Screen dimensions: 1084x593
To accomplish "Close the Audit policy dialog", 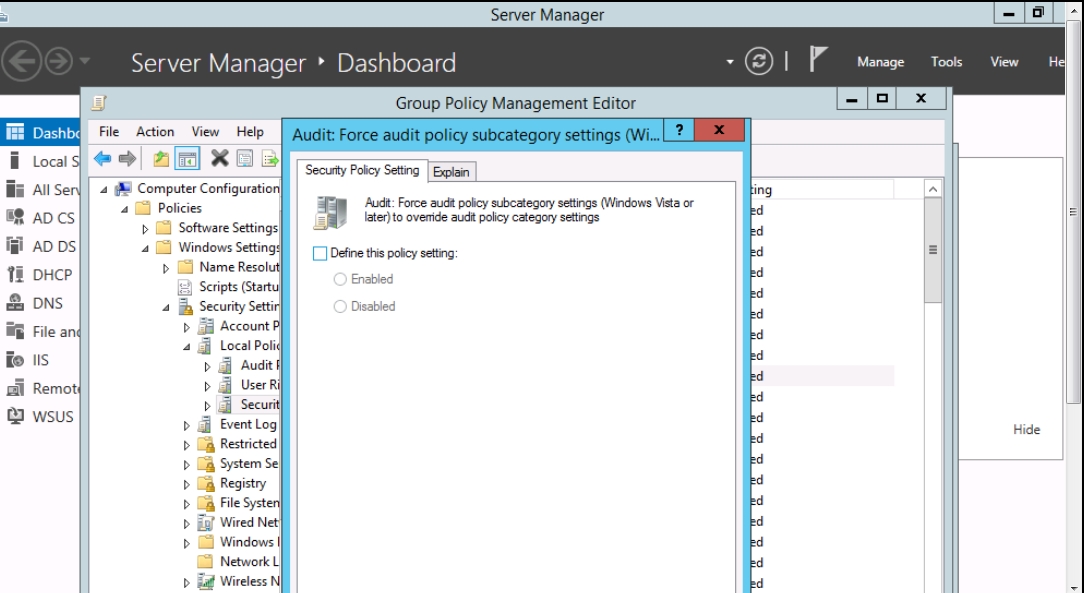I will click(719, 130).
